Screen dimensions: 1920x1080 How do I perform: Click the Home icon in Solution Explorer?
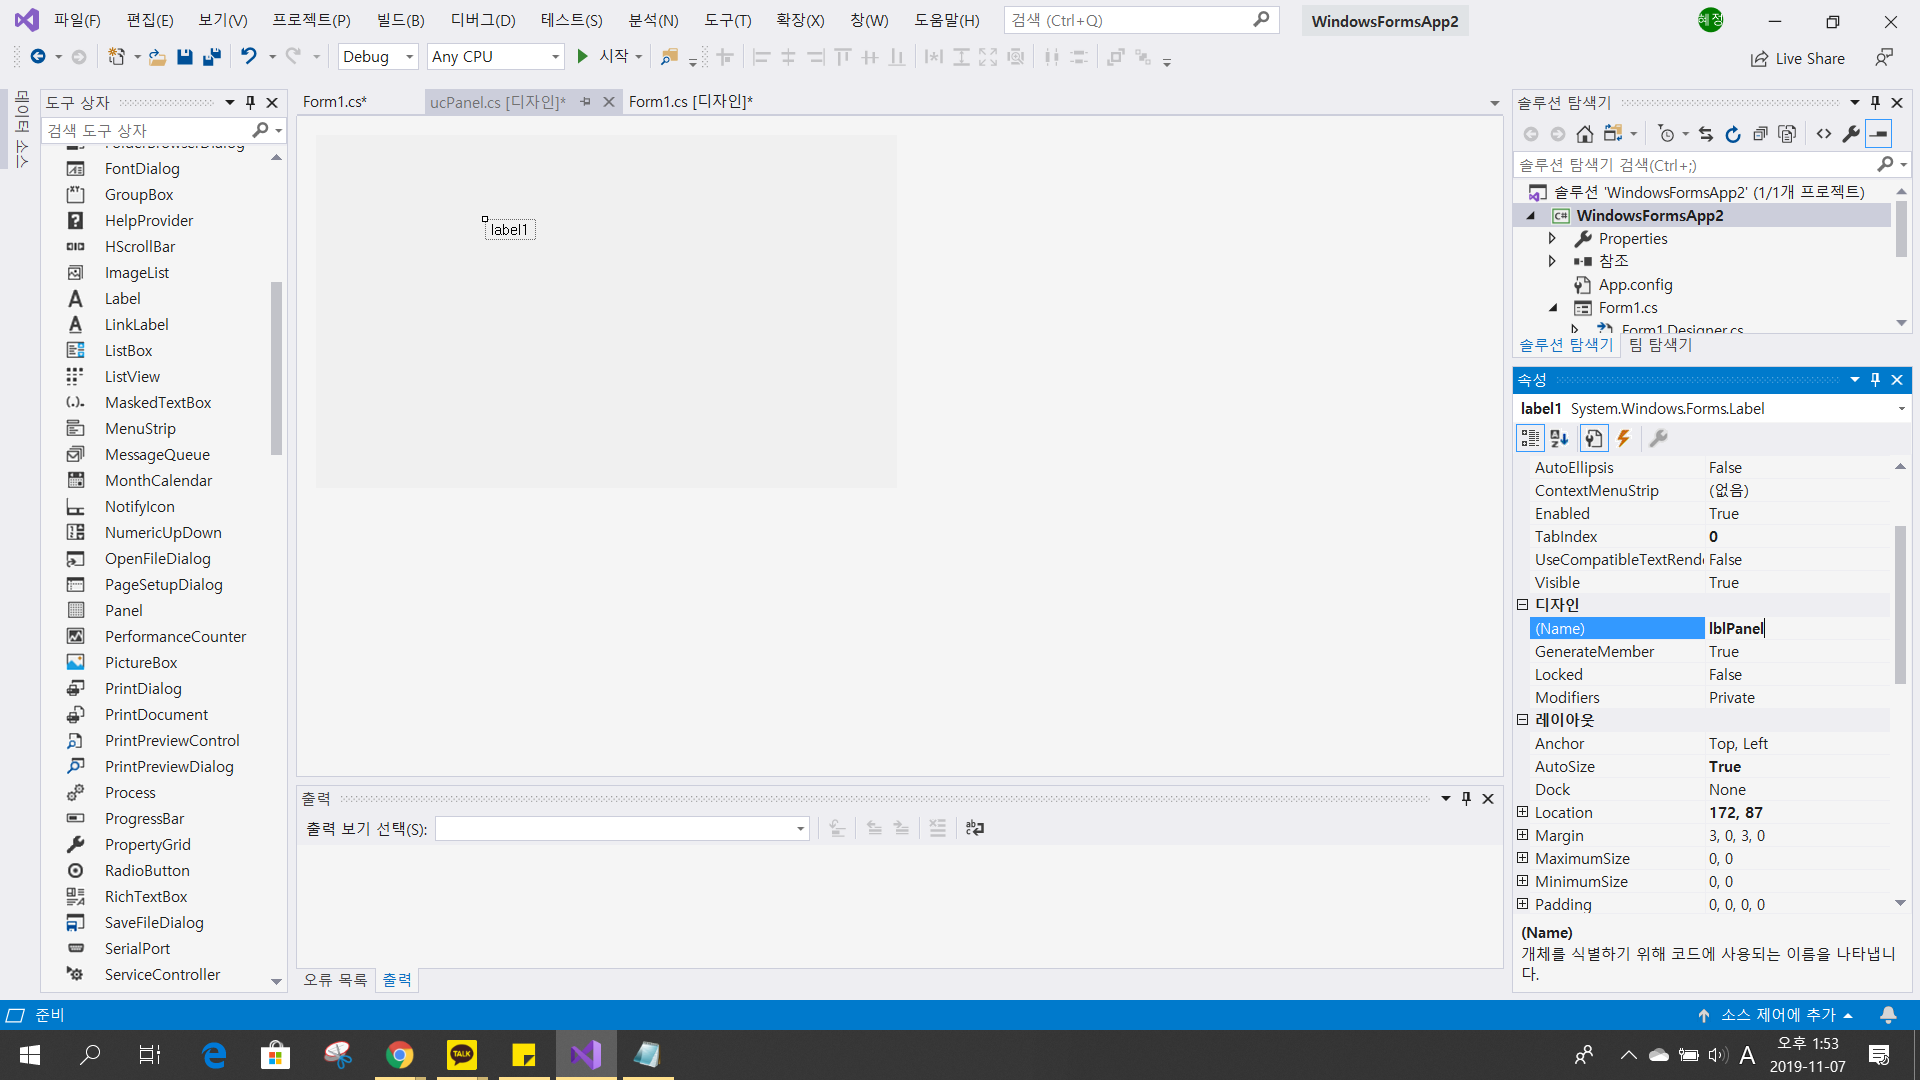[1584, 134]
